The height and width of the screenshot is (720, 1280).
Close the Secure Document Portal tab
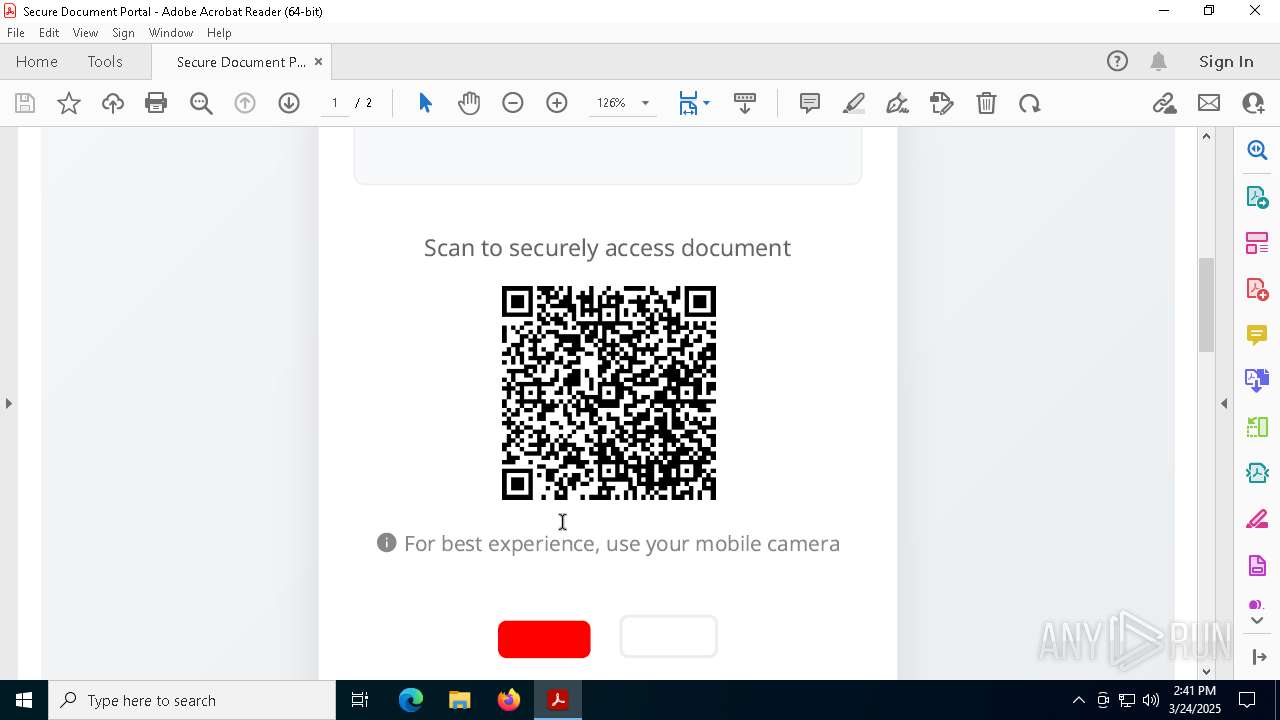click(x=318, y=62)
